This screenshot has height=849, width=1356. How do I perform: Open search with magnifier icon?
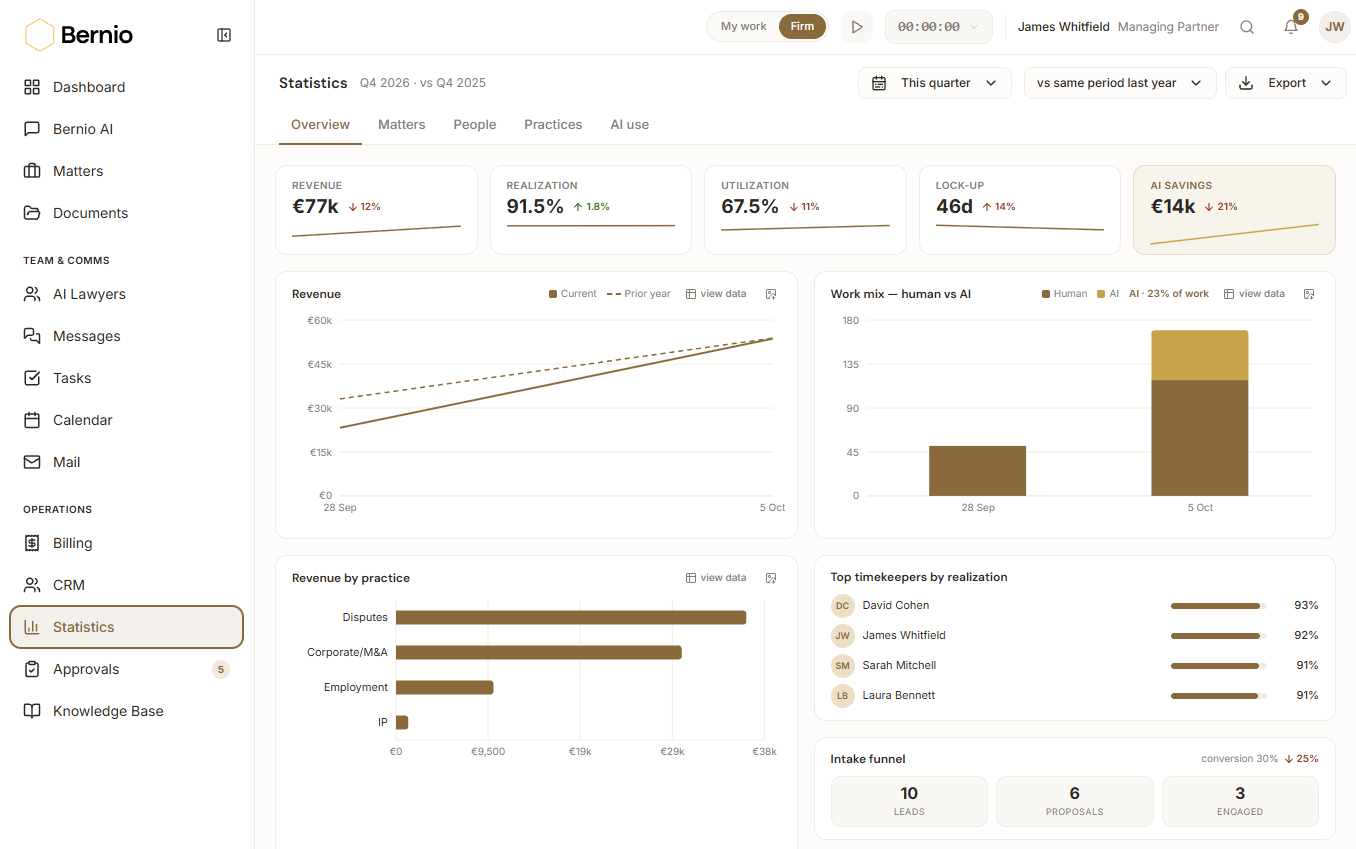tap(1247, 27)
